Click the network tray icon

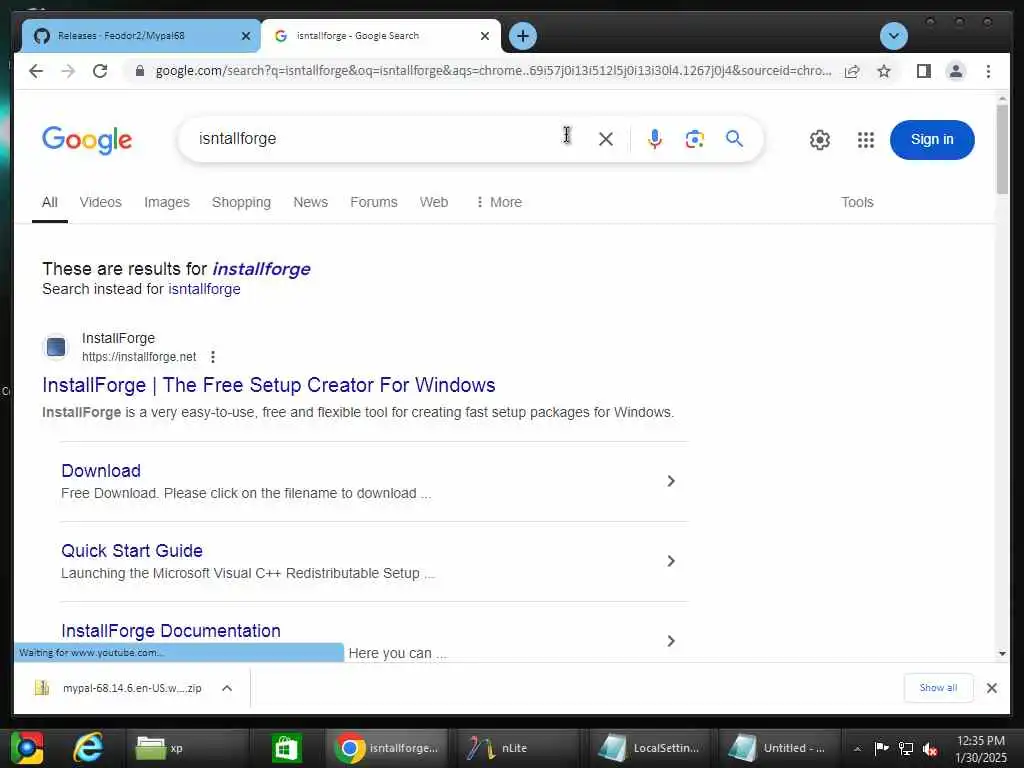[x=906, y=748]
